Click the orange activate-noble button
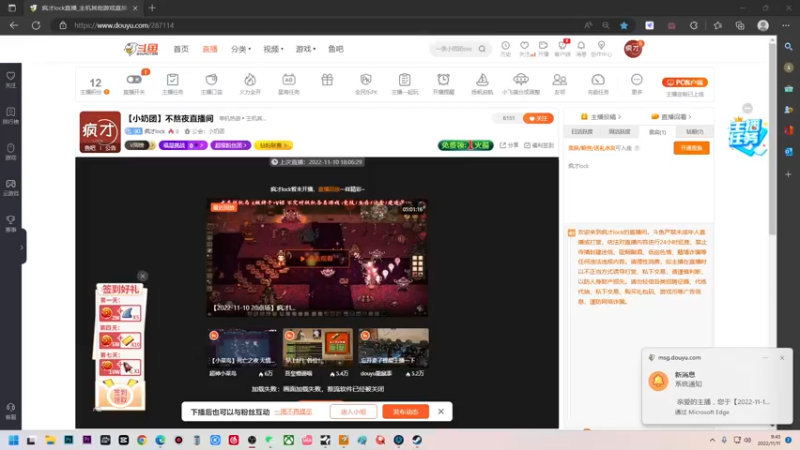The image size is (800, 450). (x=691, y=148)
